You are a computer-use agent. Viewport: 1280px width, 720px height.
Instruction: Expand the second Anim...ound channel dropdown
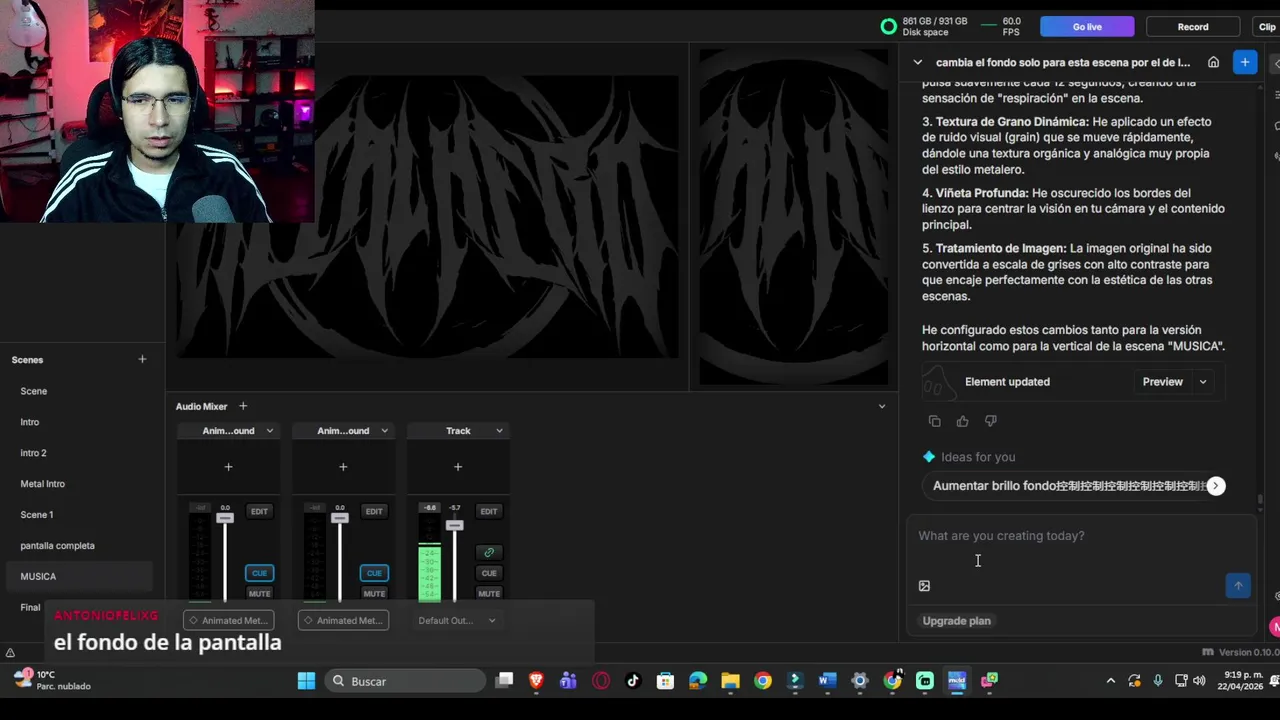[384, 431]
